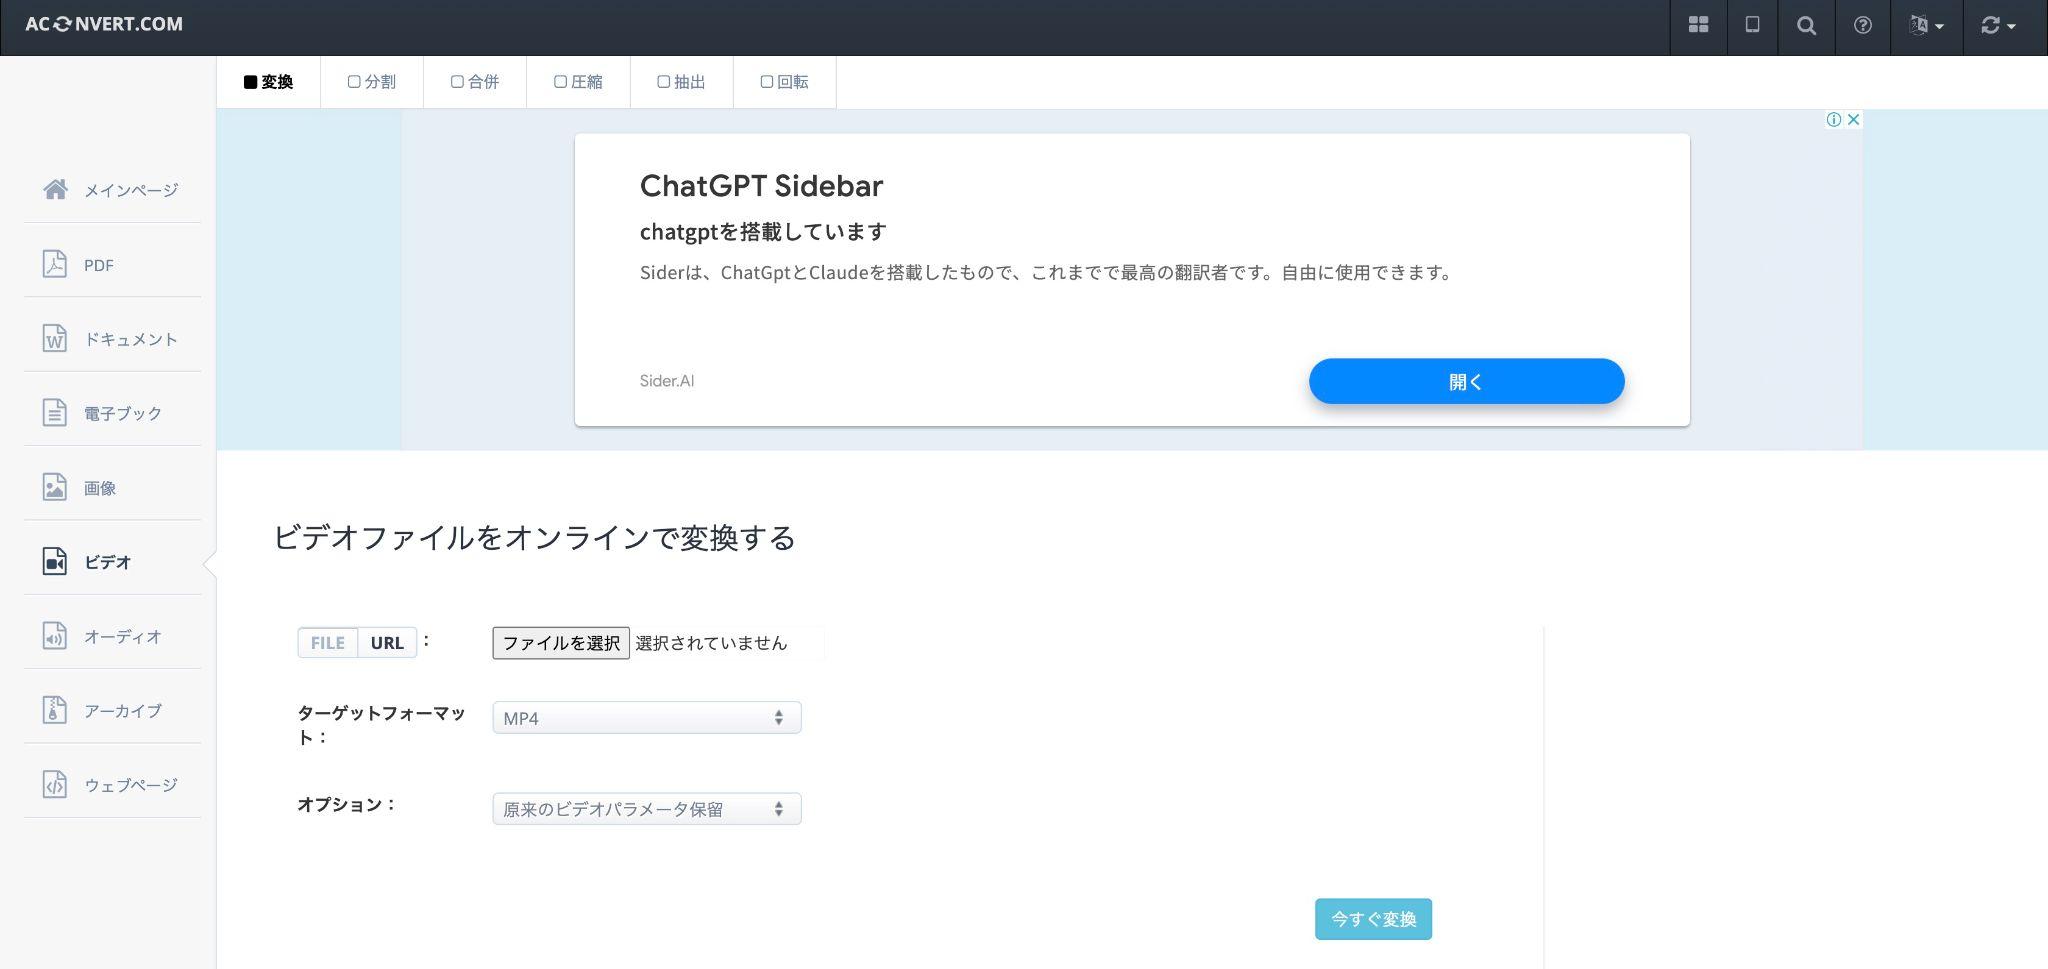
Task: Select the FILE source toggle
Action: click(x=327, y=642)
